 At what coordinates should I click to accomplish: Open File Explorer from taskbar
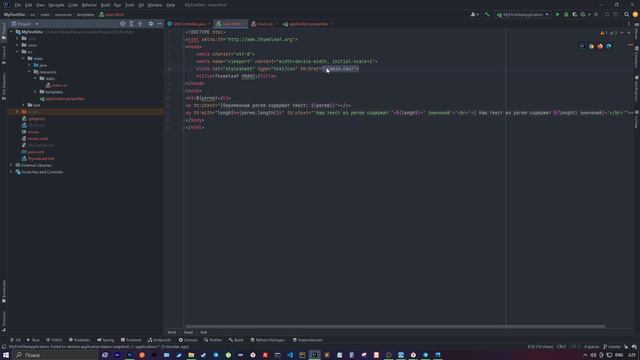coord(191,355)
